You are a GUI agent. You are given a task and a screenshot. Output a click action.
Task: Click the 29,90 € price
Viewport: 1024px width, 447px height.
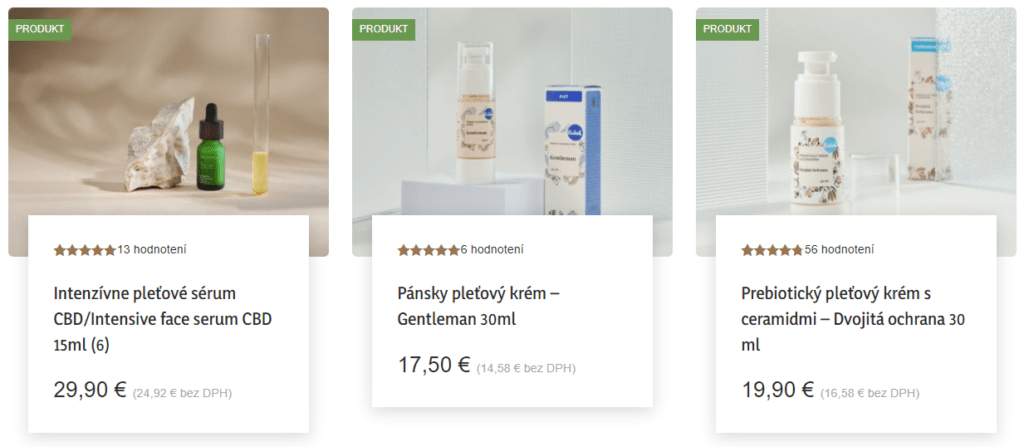(89, 389)
